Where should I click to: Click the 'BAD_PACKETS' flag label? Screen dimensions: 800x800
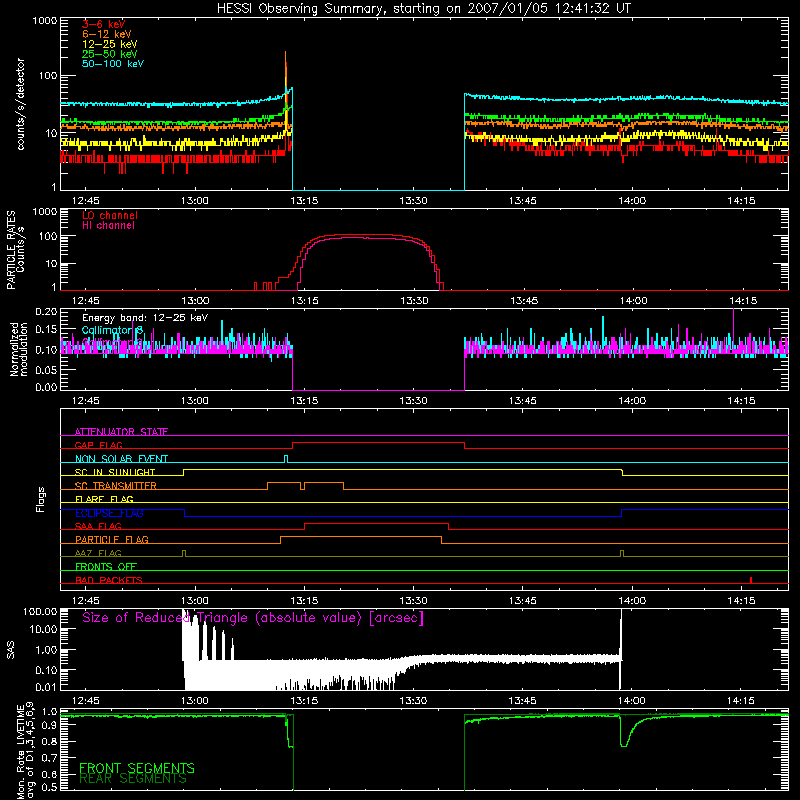(x=109, y=580)
